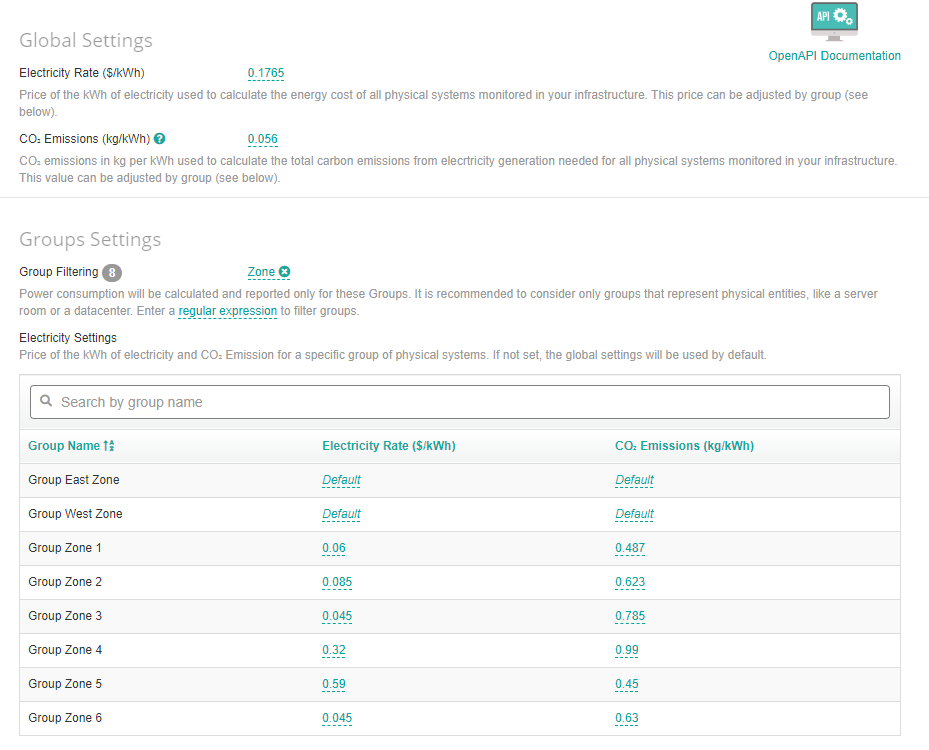This screenshot has width=929, height=750.
Task: Click the group count badge showing 8
Action: (111, 272)
